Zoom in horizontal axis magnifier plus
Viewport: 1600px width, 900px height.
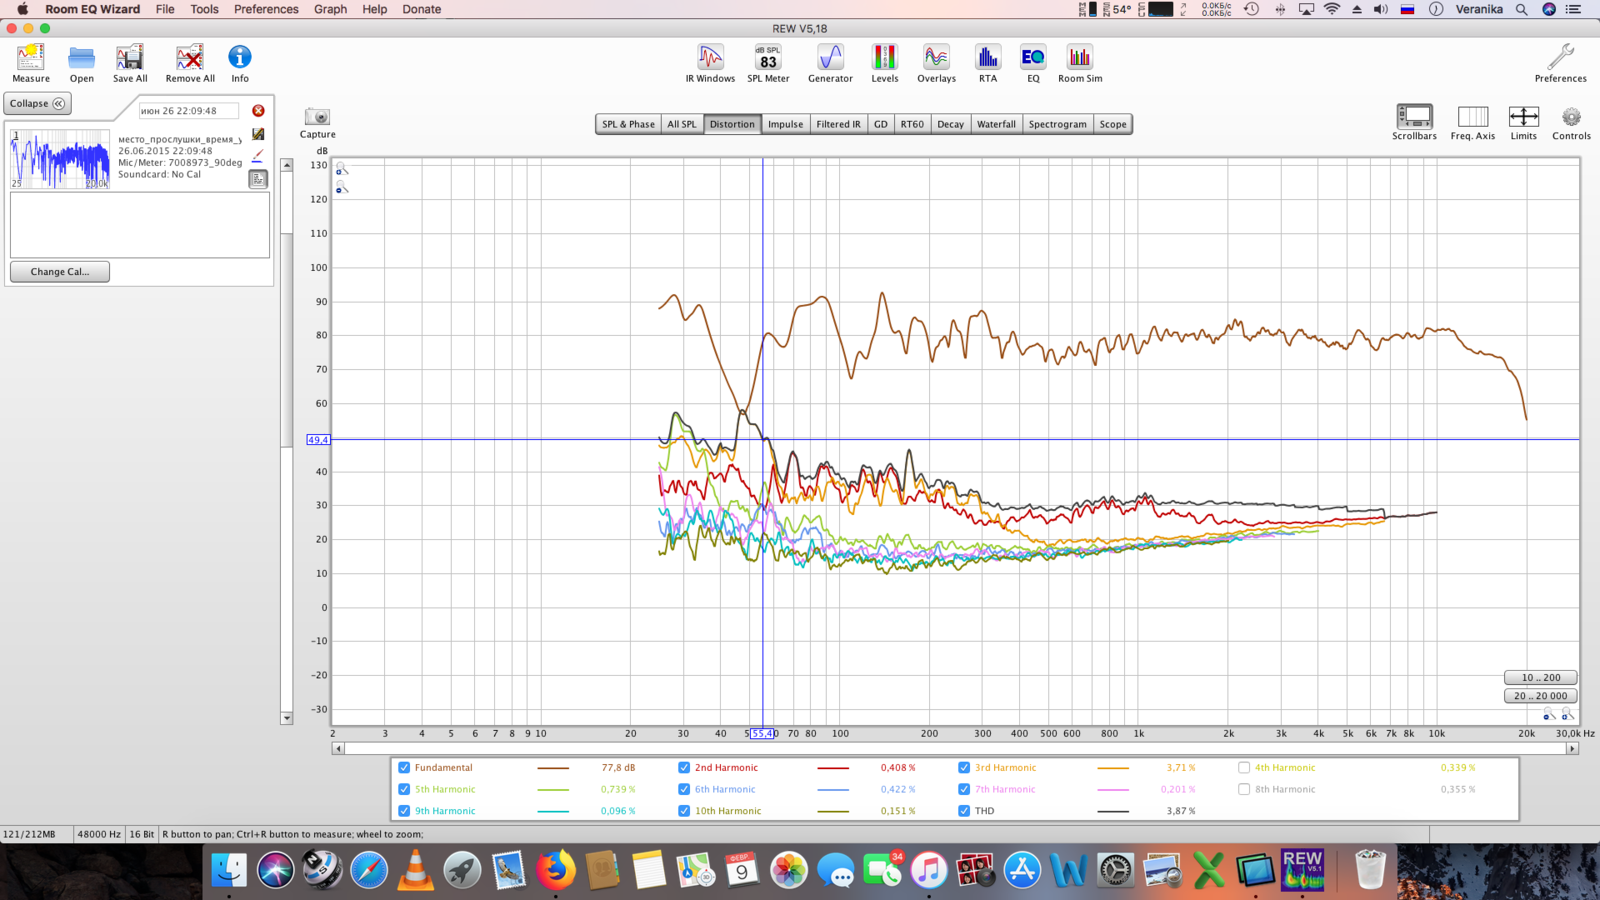[1567, 714]
